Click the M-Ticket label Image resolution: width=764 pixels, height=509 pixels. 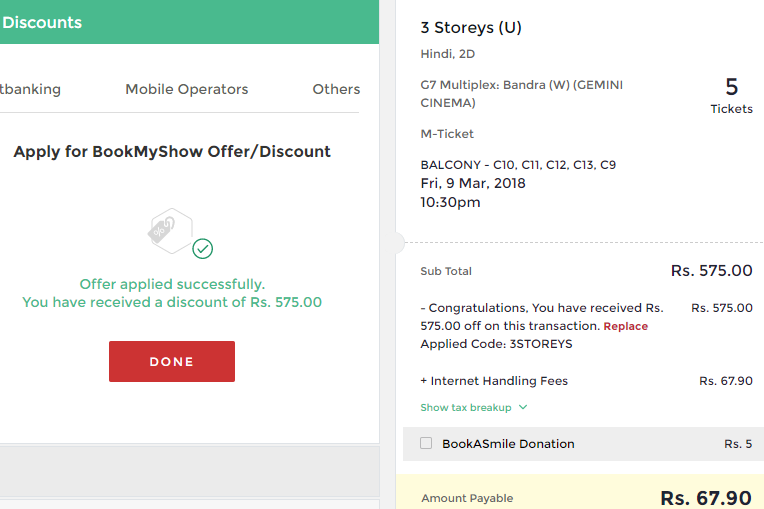click(x=447, y=134)
